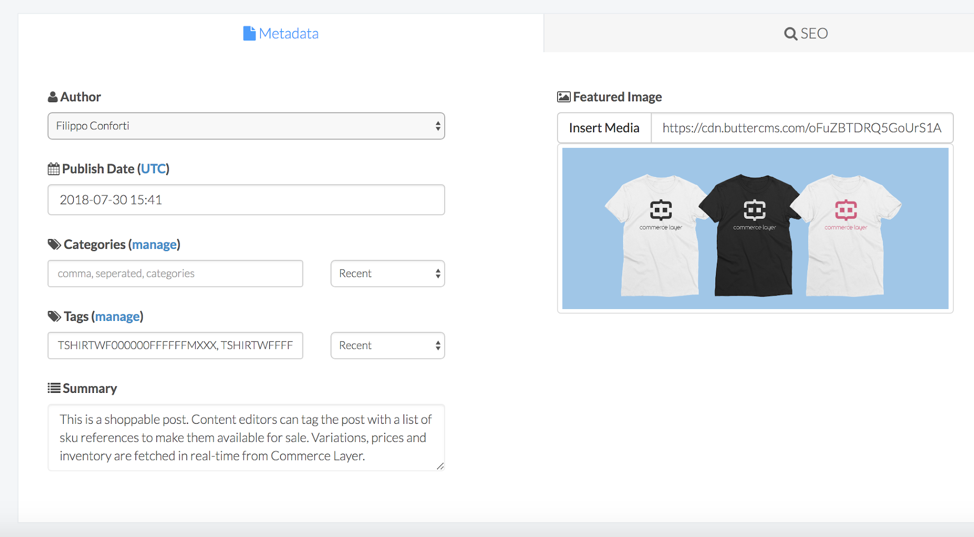Click the Featured Image URL field
The height and width of the screenshot is (537, 974).
click(802, 128)
